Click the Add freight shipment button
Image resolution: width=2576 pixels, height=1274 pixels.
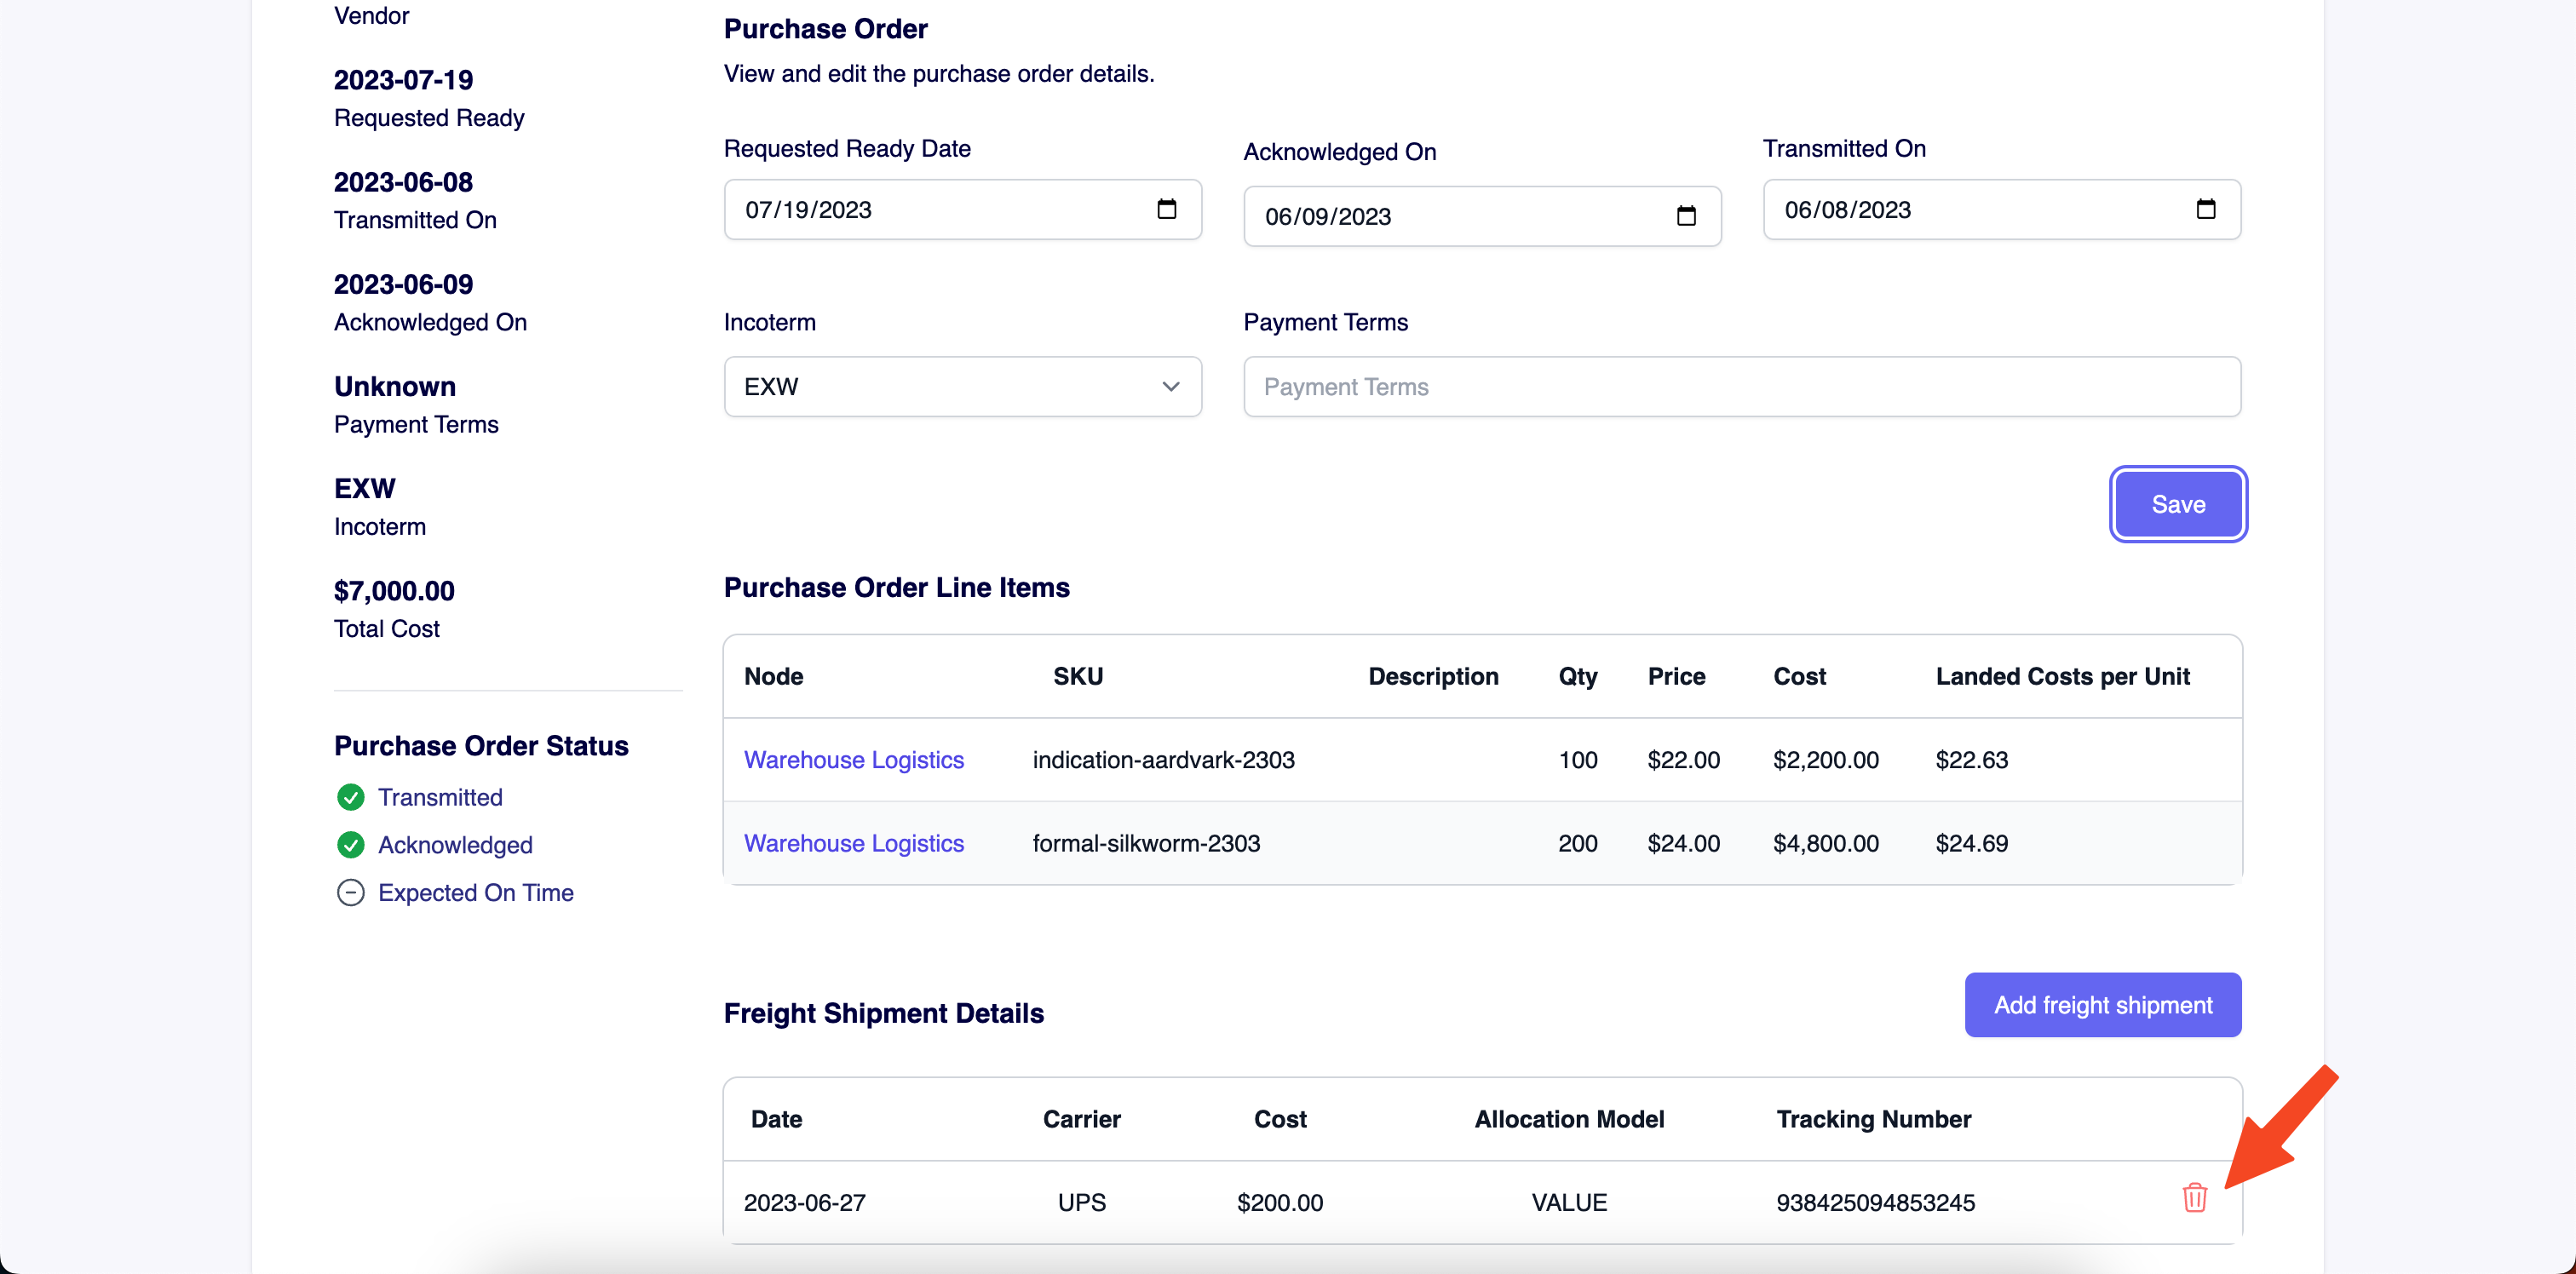click(x=2102, y=1004)
